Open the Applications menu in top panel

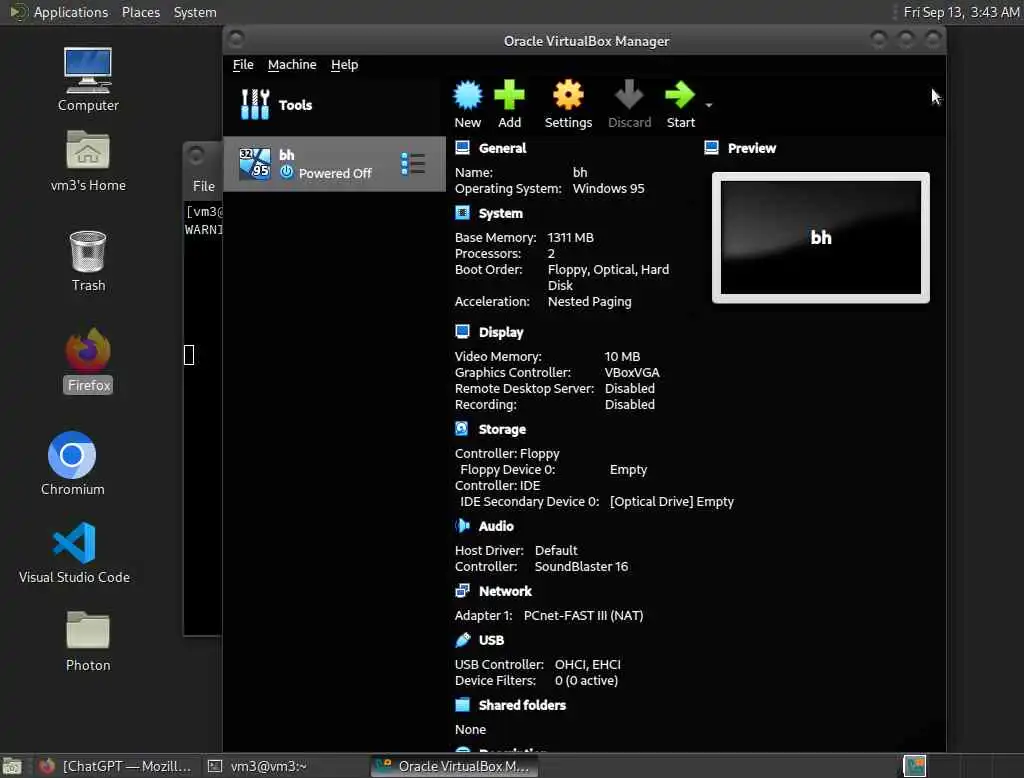click(x=71, y=12)
